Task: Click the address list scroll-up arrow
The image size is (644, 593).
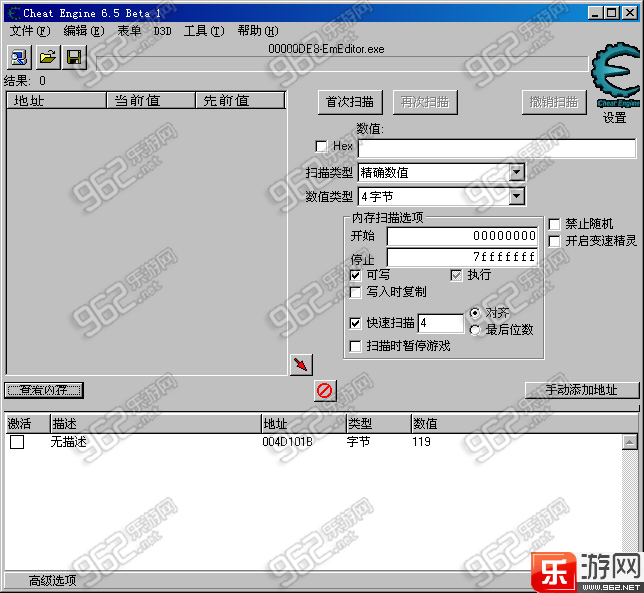Action: [x=630, y=442]
